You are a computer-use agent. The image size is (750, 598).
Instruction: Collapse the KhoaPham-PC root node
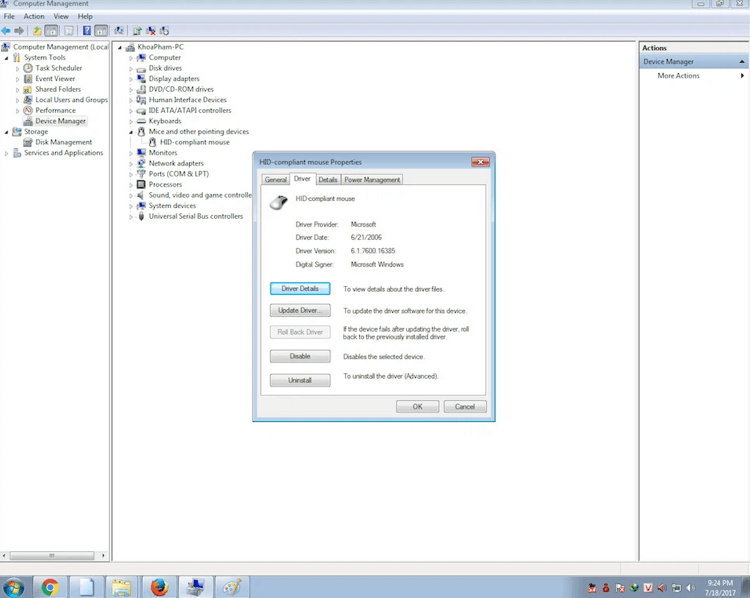(120, 47)
